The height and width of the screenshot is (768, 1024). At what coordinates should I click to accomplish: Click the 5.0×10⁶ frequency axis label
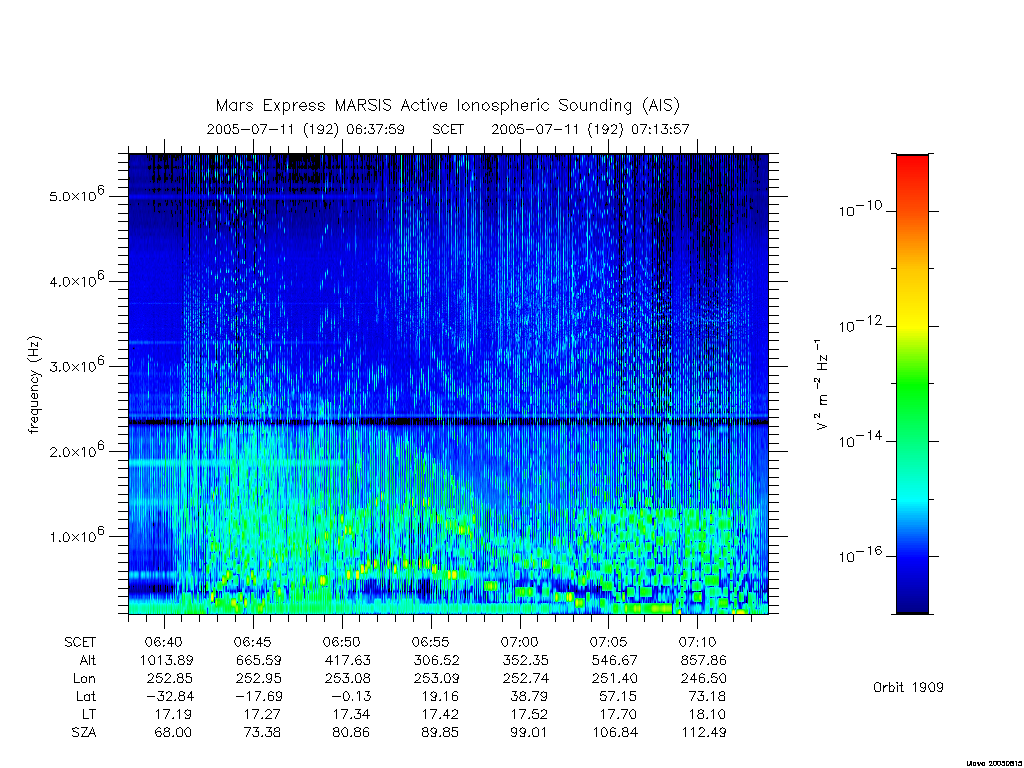coord(76,195)
